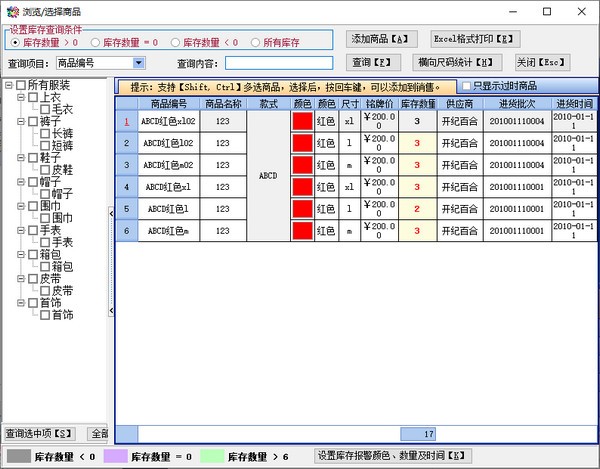Click red color swatch in row 1
600x469 pixels.
click(302, 121)
